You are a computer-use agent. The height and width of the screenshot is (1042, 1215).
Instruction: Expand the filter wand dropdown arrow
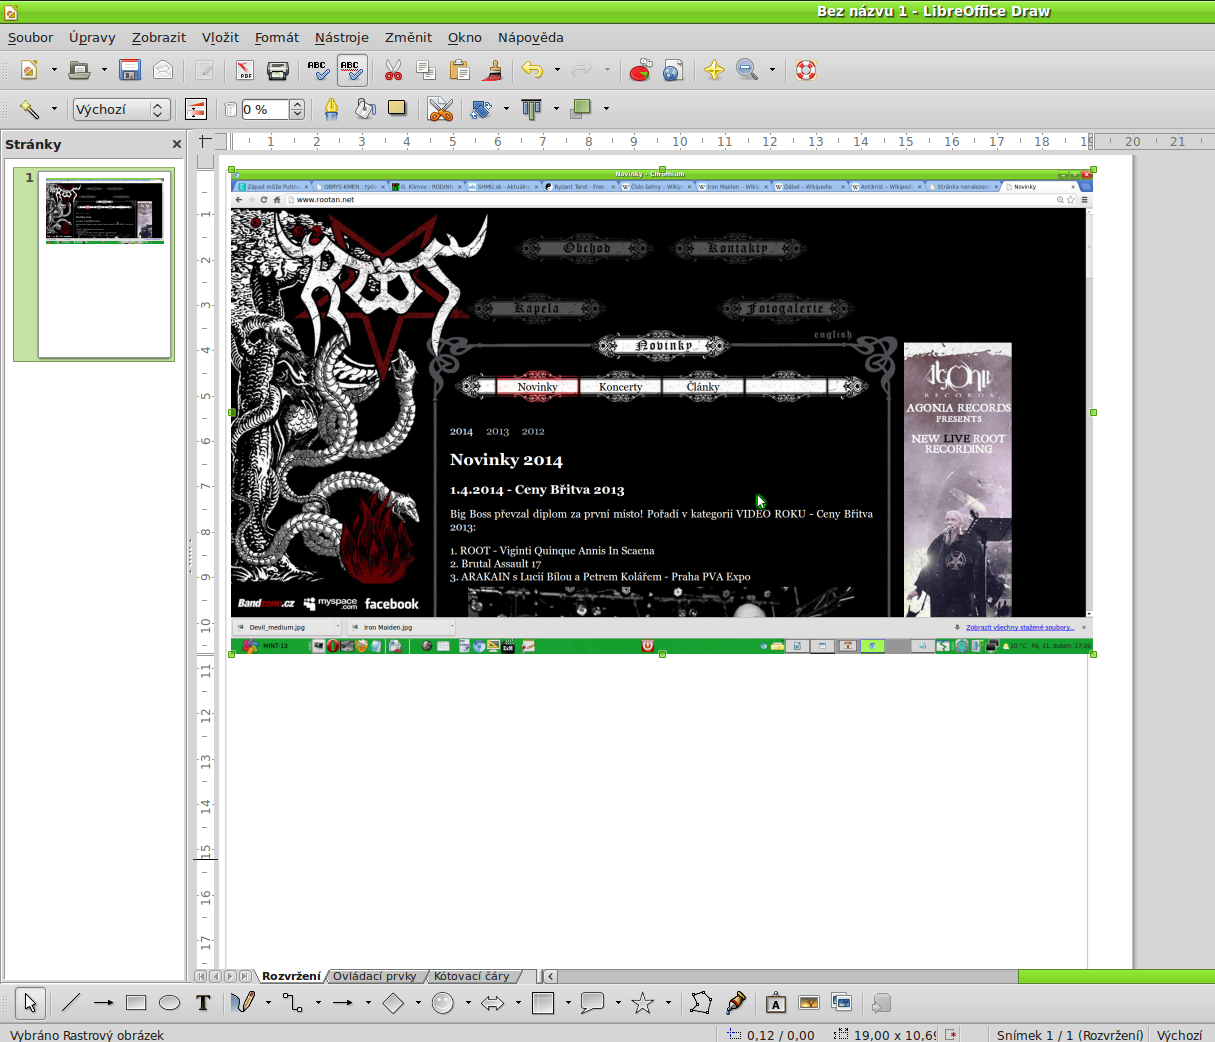(53, 109)
